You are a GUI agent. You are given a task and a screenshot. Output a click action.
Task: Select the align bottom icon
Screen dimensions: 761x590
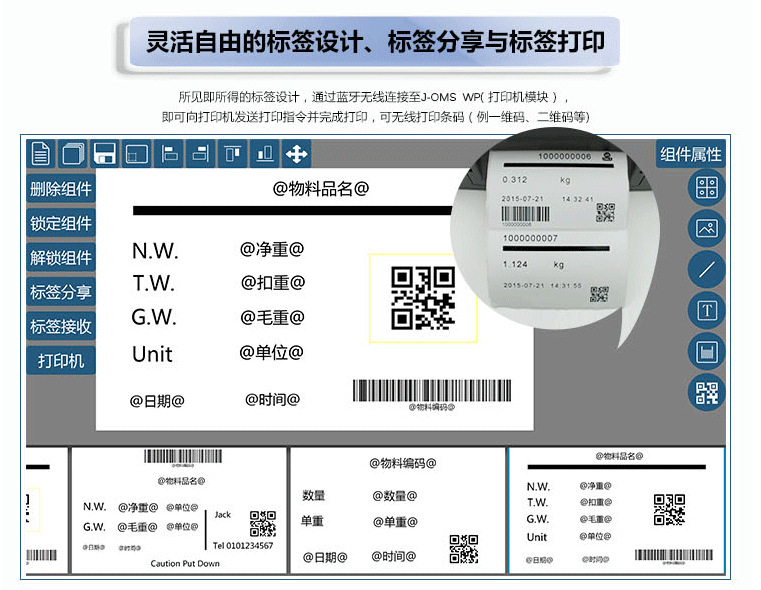click(265, 154)
